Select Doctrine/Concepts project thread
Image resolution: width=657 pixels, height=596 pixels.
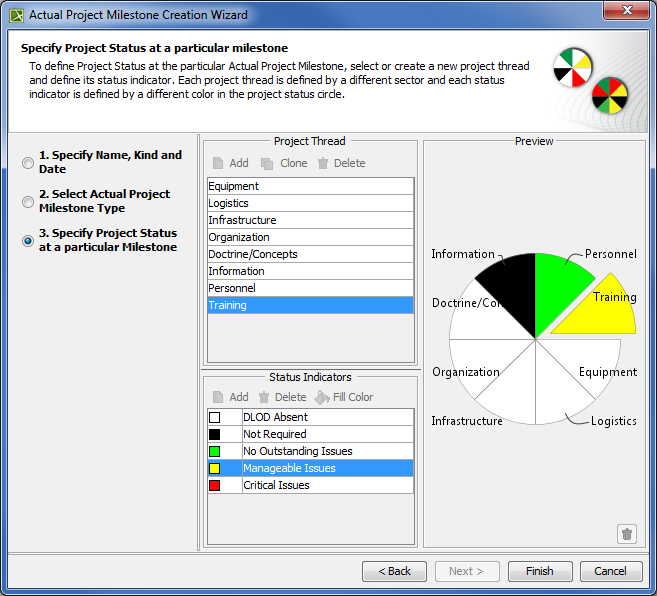pos(310,254)
